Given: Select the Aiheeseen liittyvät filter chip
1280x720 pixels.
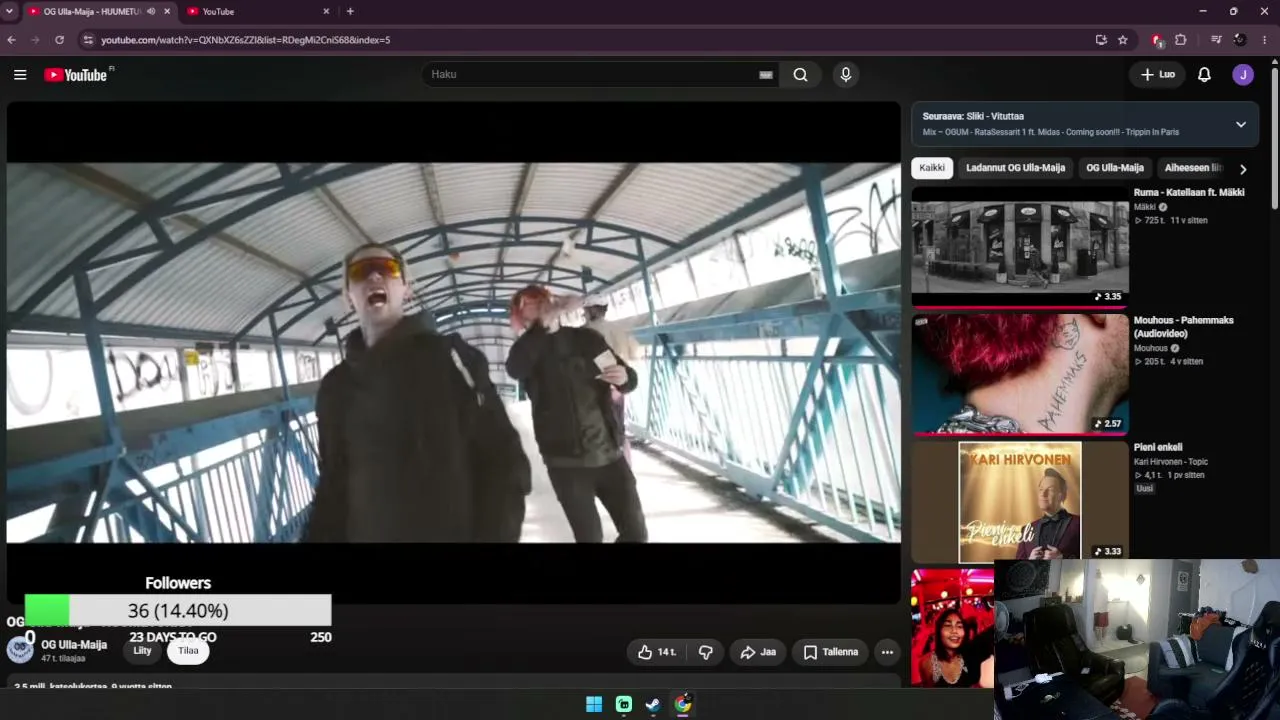Looking at the screenshot, I should (1193, 168).
